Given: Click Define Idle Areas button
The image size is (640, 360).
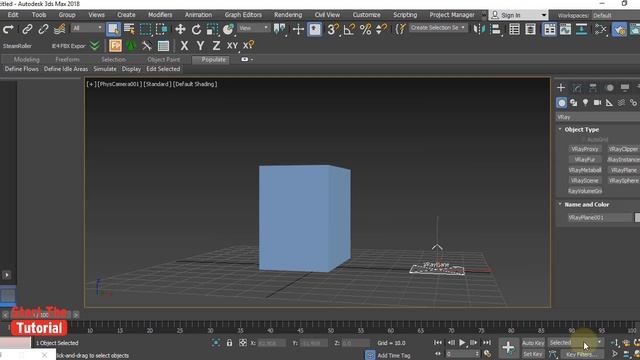Looking at the screenshot, I should [x=66, y=69].
